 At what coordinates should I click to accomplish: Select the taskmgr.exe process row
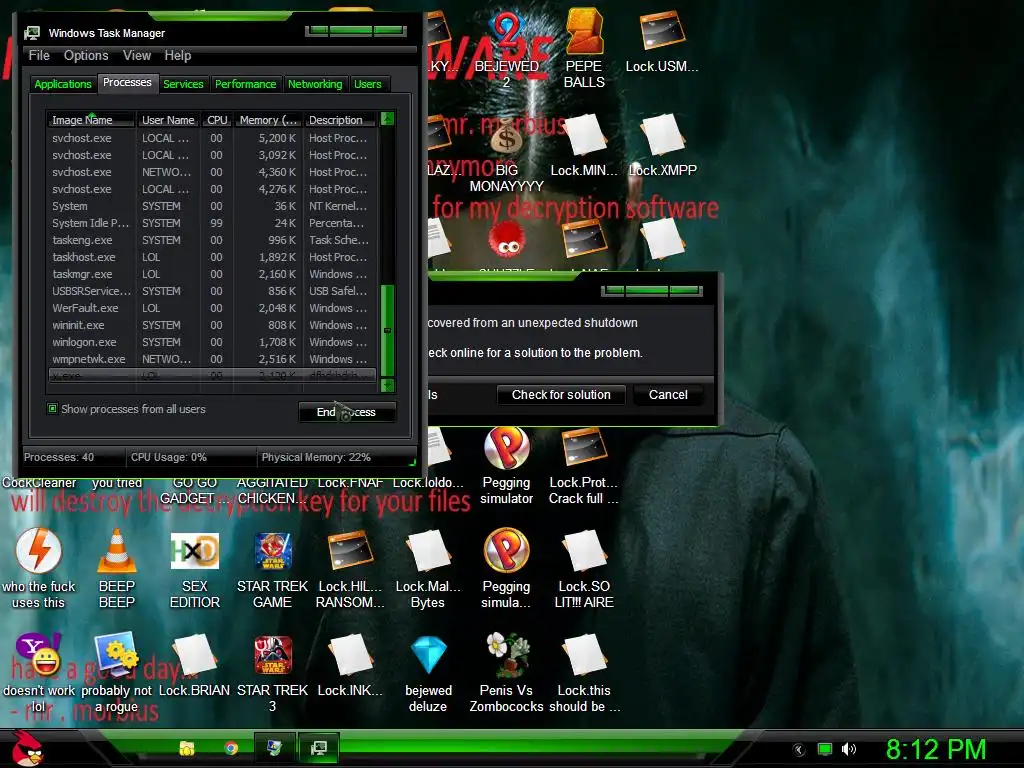212,274
